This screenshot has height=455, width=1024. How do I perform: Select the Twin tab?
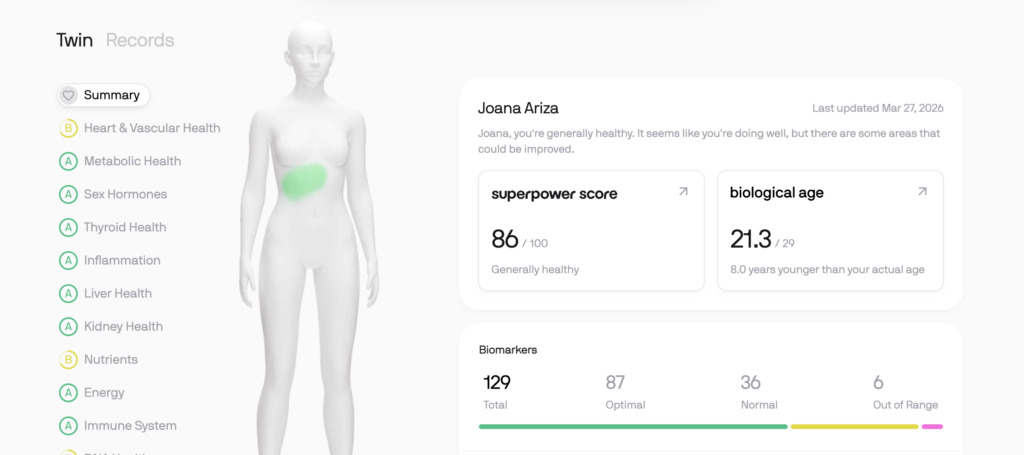(x=74, y=40)
